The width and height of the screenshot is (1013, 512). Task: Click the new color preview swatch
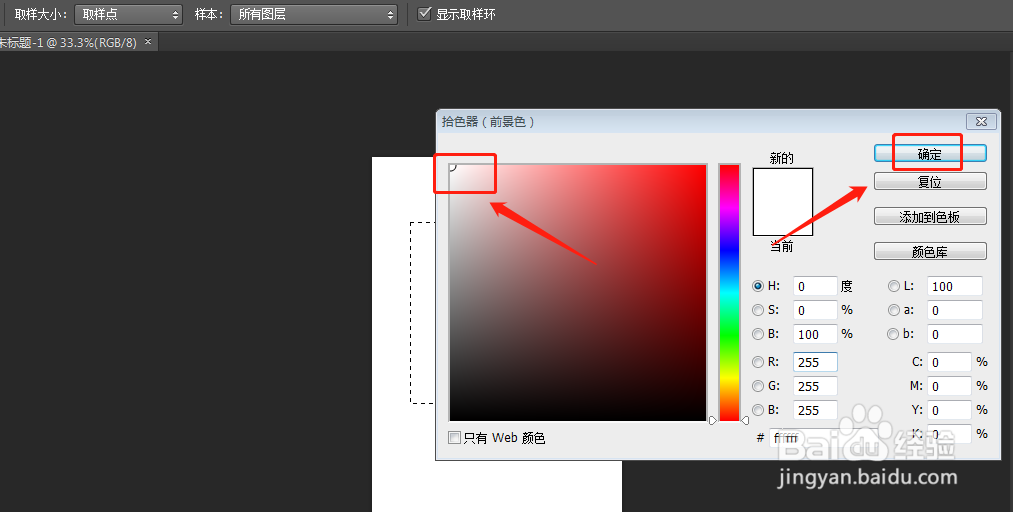click(x=782, y=185)
